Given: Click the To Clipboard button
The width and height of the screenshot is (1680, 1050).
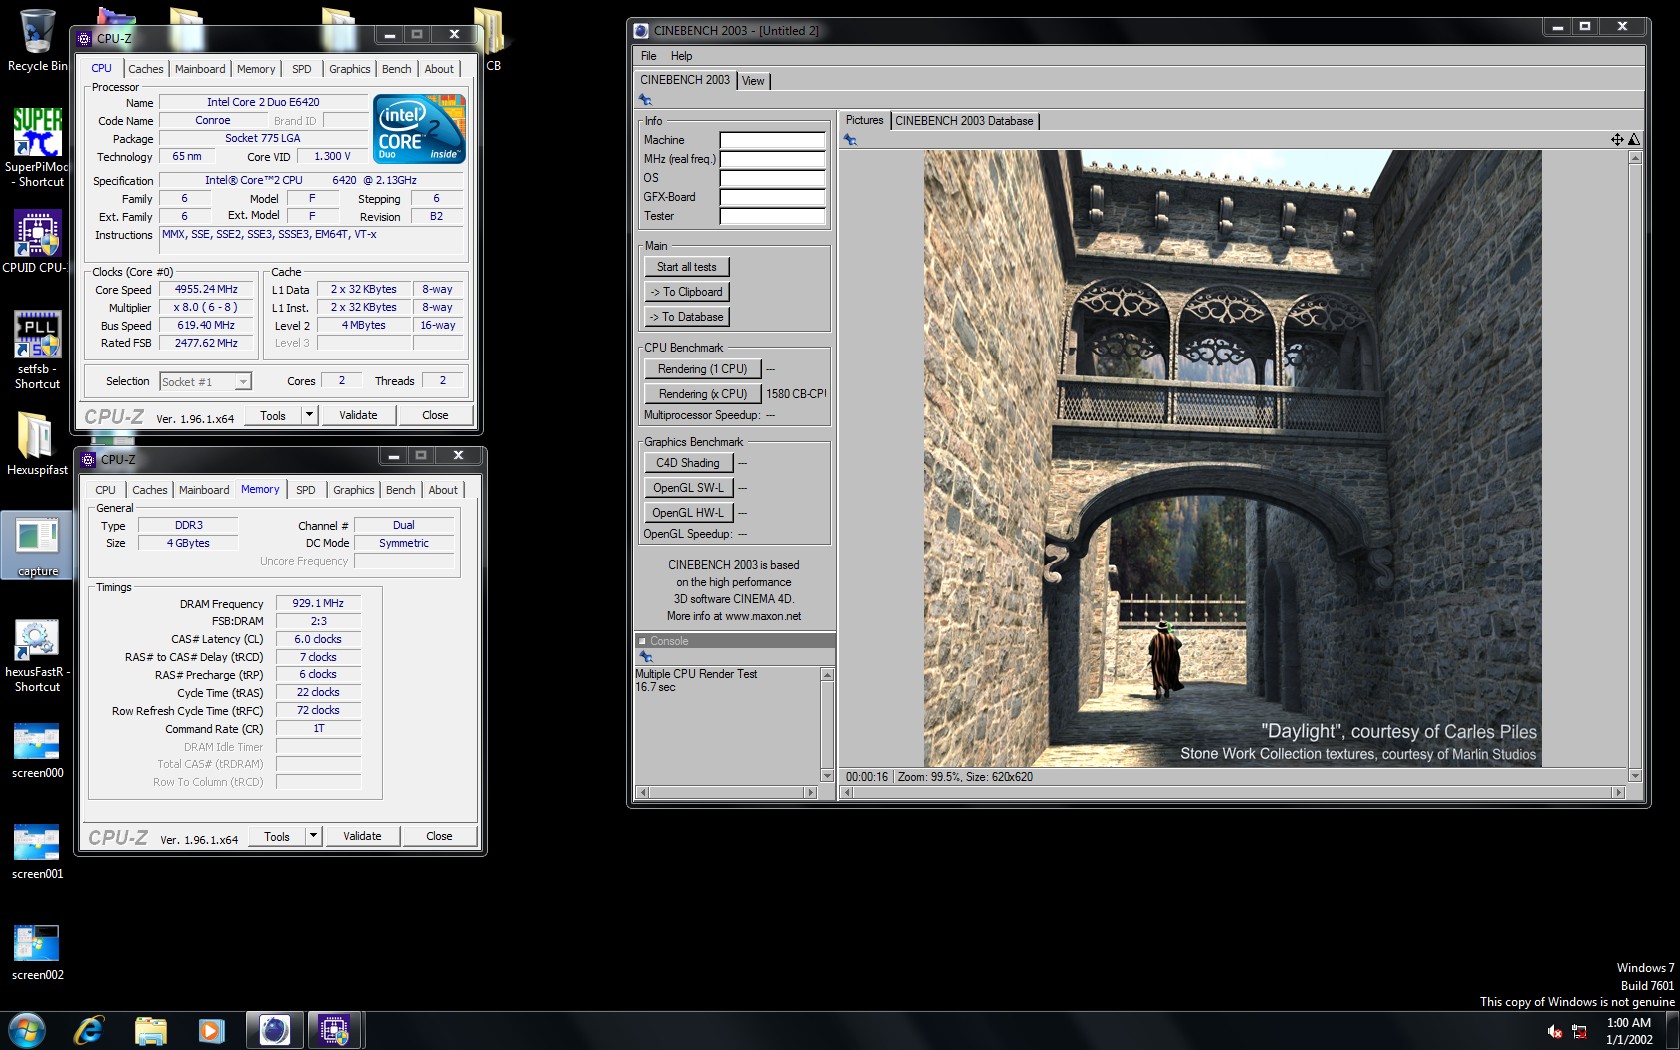Looking at the screenshot, I should [686, 292].
